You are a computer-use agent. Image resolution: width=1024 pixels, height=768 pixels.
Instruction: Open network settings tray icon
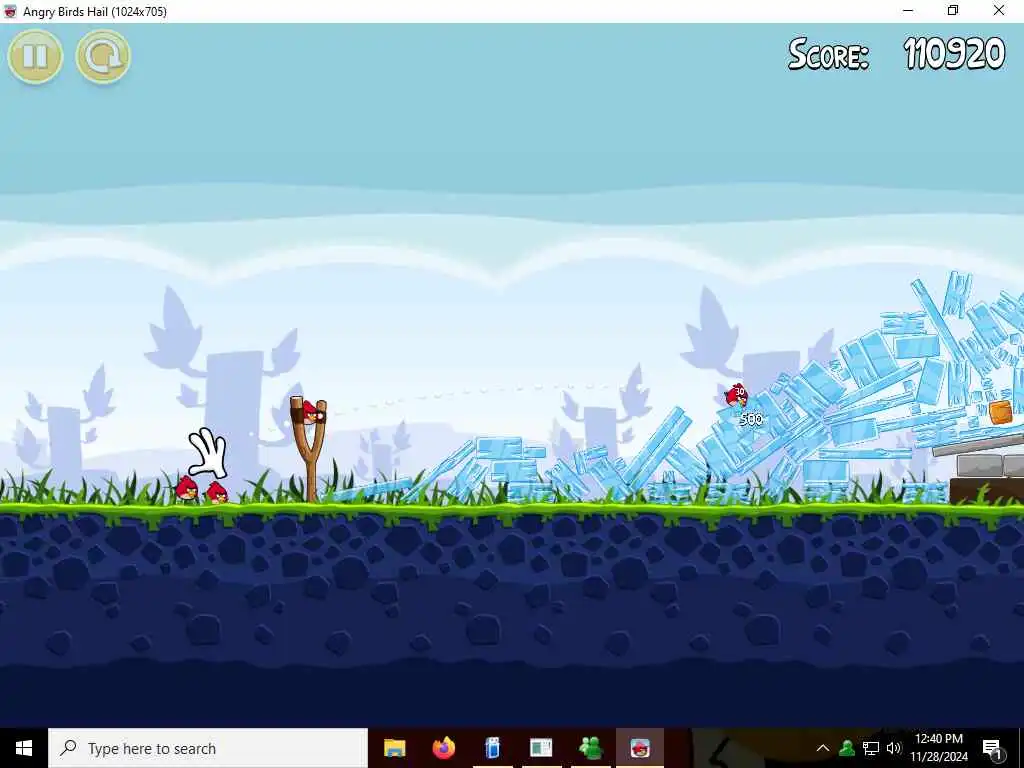[x=871, y=748]
